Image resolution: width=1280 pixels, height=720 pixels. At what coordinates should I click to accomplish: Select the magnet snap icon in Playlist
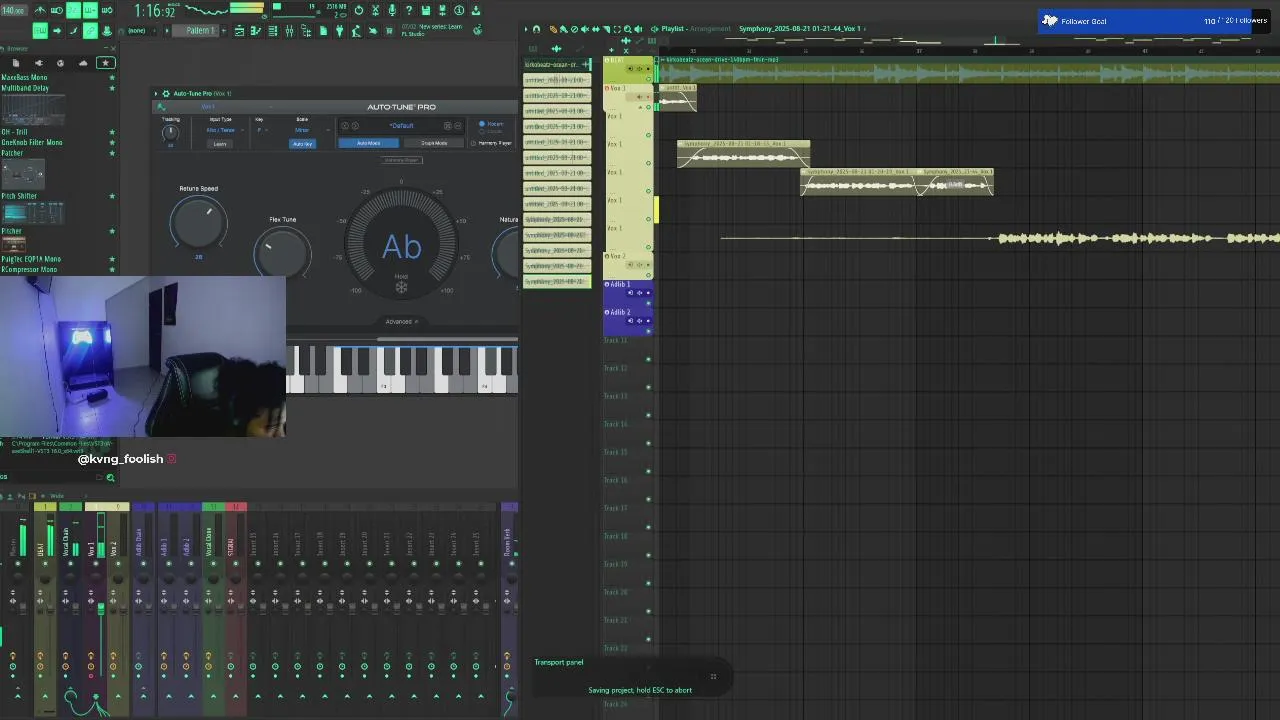pos(536,29)
